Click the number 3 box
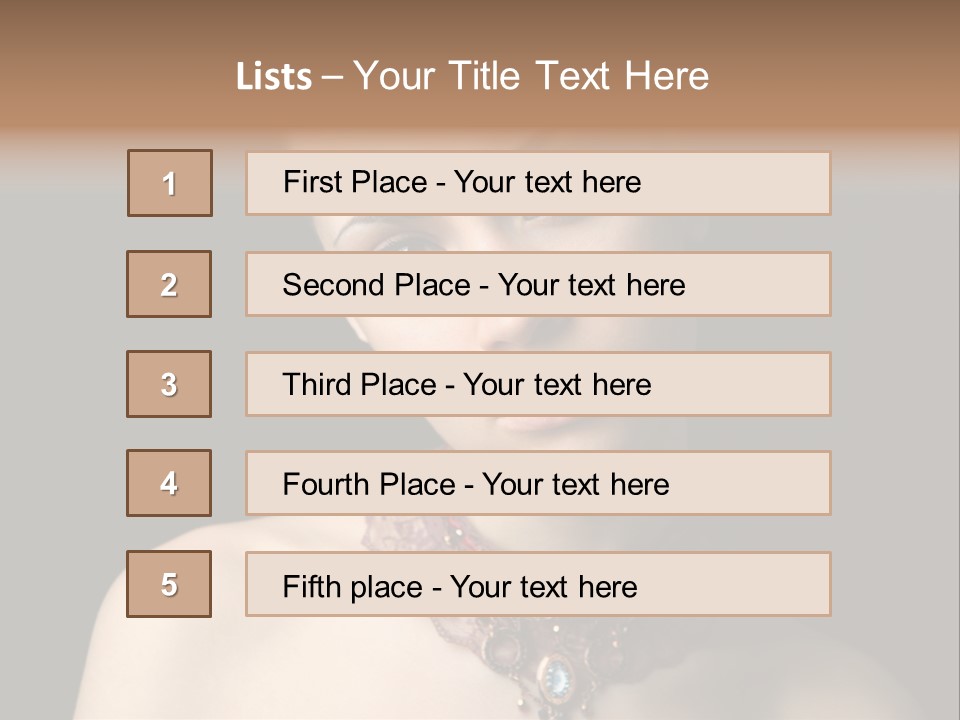960x720 pixels. [169, 384]
